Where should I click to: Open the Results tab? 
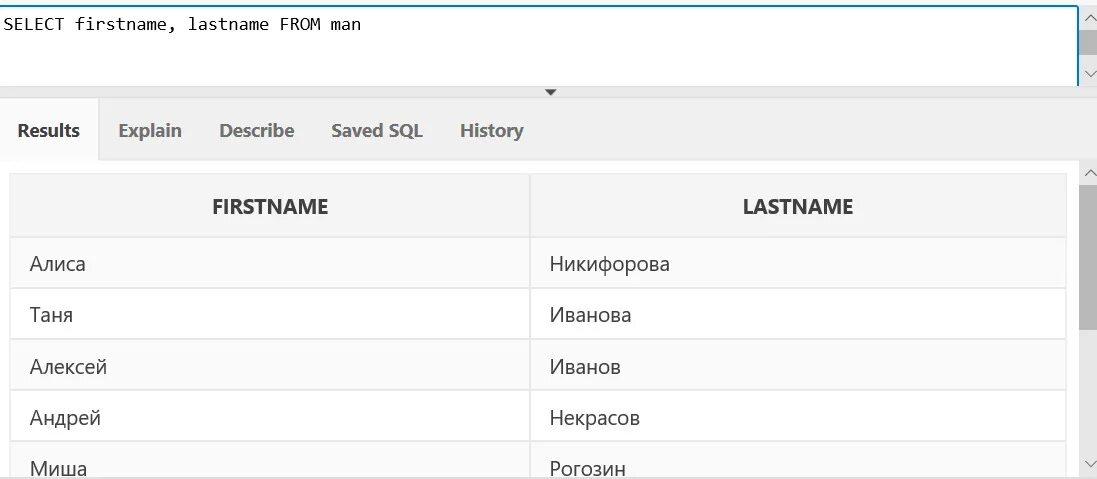click(x=49, y=130)
